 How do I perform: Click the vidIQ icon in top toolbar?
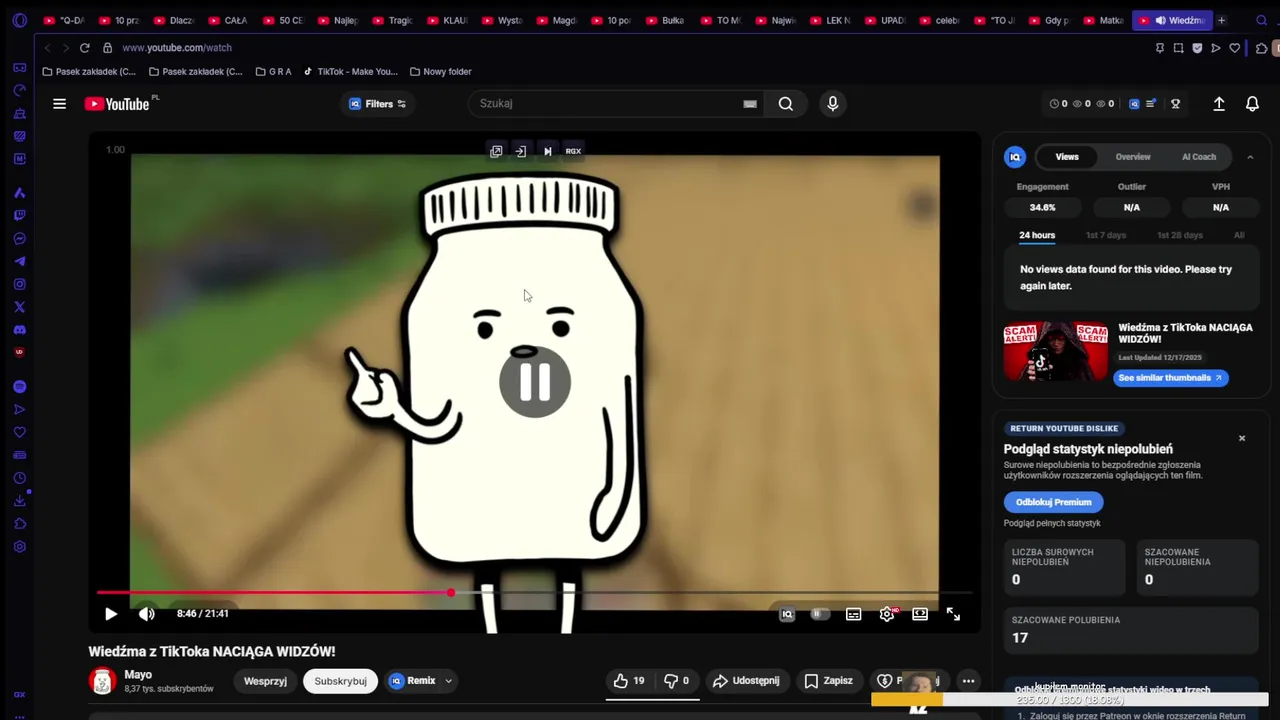[x=1134, y=104]
